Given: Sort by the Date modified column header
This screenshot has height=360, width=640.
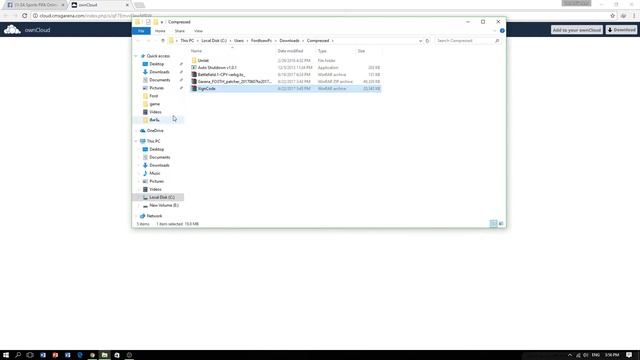Looking at the screenshot, I should tap(290, 51).
